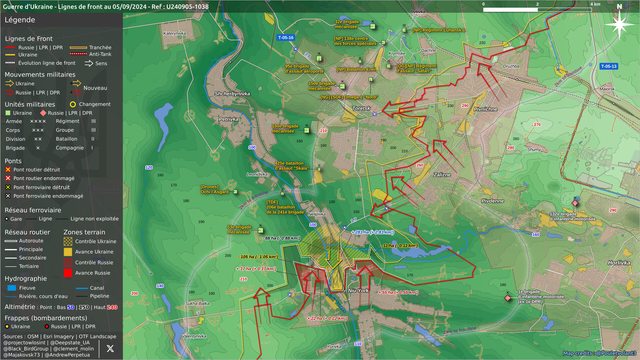
Task: Click the damaged road bridge legend icon
Action: click(8, 178)
